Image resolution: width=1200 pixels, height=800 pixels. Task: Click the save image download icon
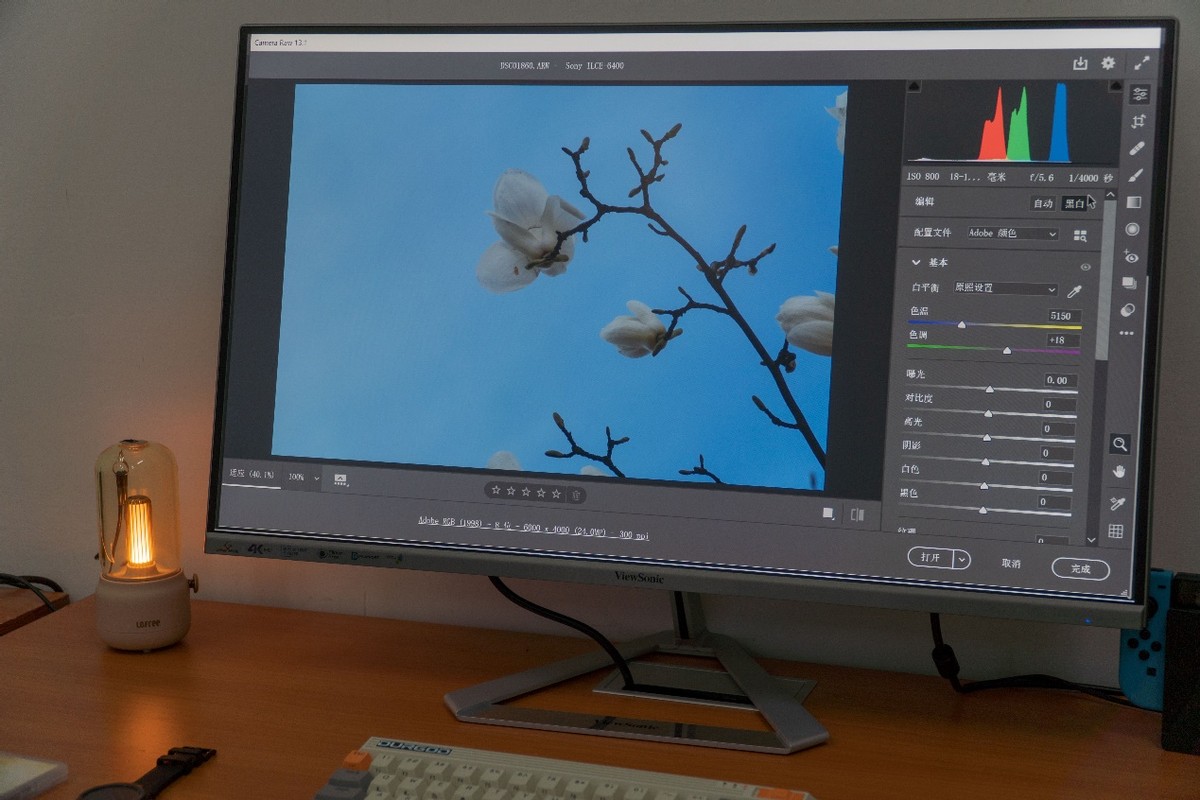[x=1080, y=63]
